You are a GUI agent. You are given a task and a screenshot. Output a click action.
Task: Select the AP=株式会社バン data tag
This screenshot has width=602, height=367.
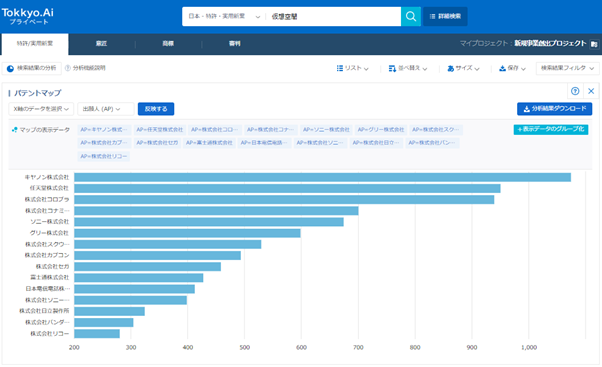[432, 143]
